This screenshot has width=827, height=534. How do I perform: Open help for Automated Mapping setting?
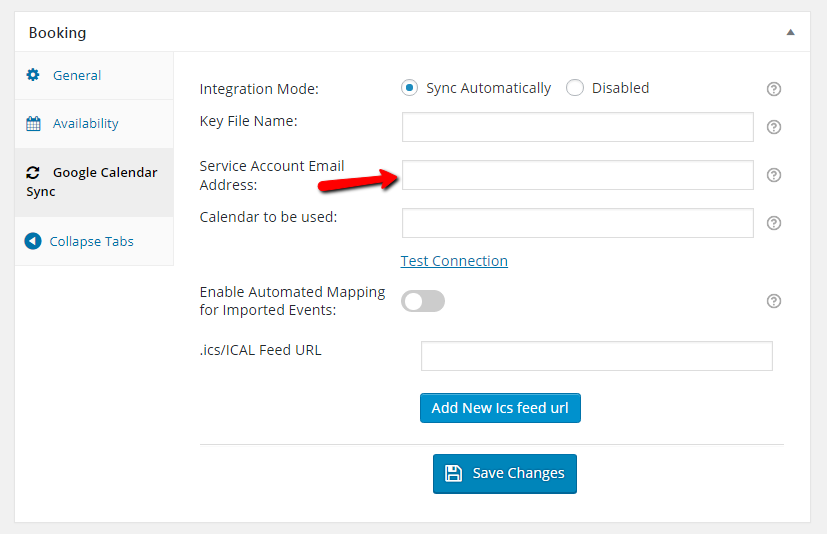[x=774, y=301]
